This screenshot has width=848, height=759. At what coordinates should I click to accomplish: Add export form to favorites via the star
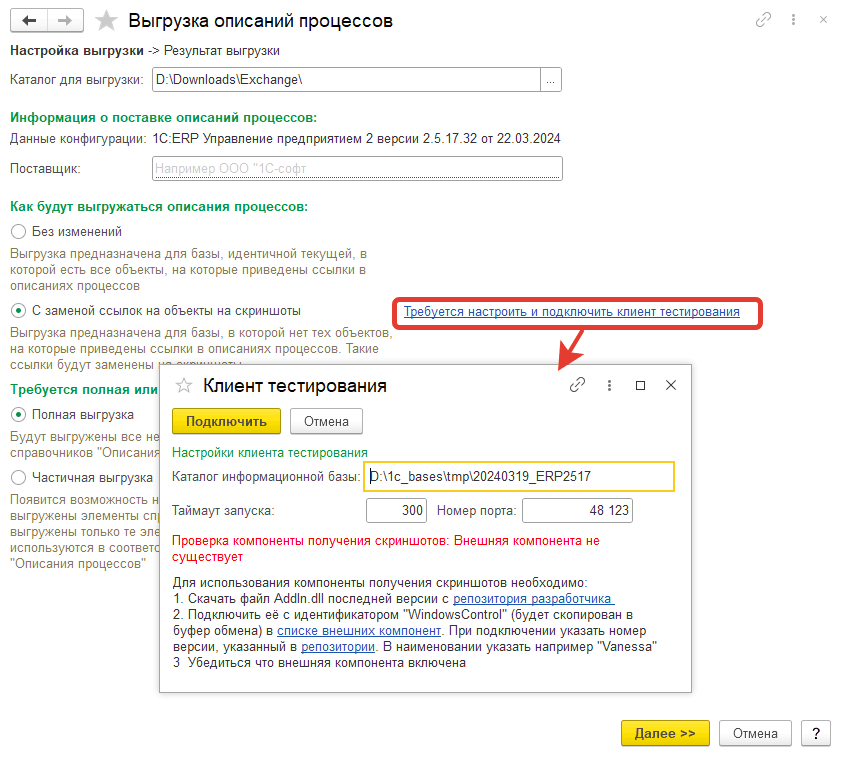[106, 21]
